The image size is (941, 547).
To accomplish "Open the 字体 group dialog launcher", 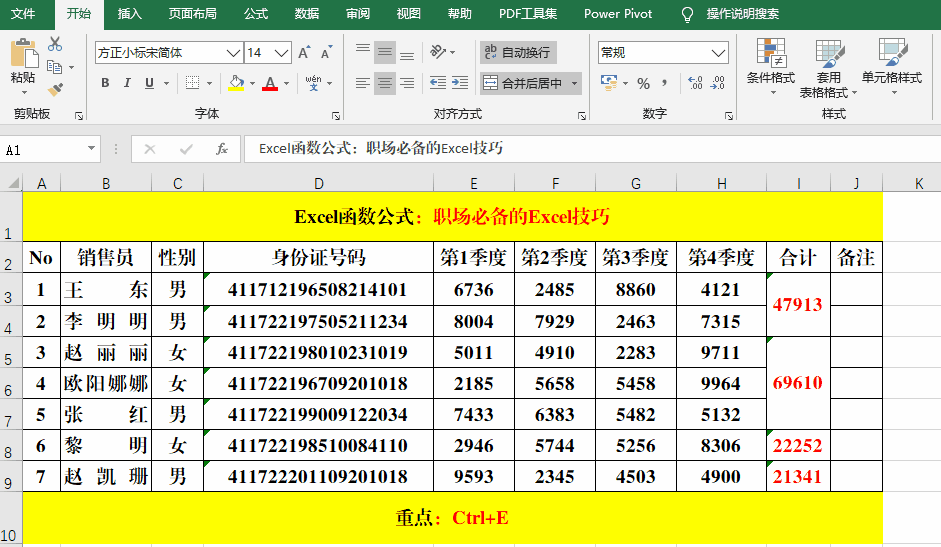I will click(336, 116).
